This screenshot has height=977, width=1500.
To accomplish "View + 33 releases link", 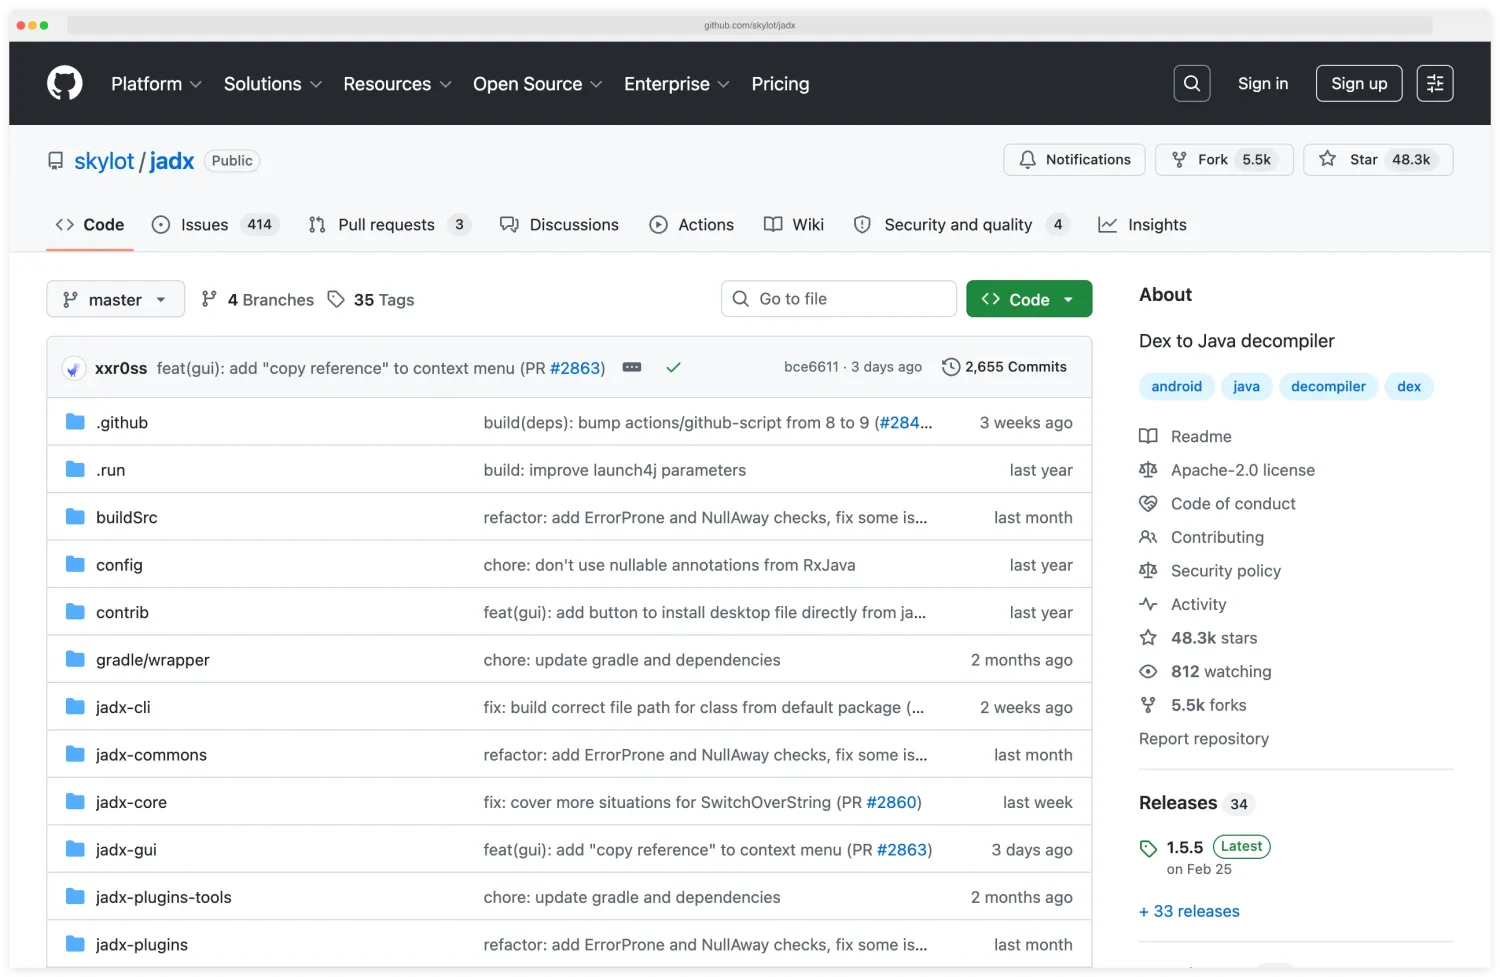I will (x=1189, y=911).
